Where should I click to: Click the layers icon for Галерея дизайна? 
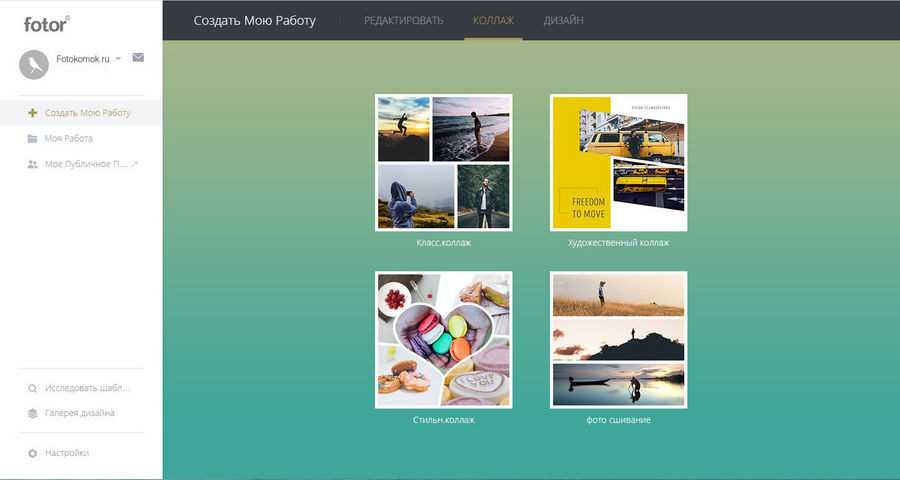(32, 413)
